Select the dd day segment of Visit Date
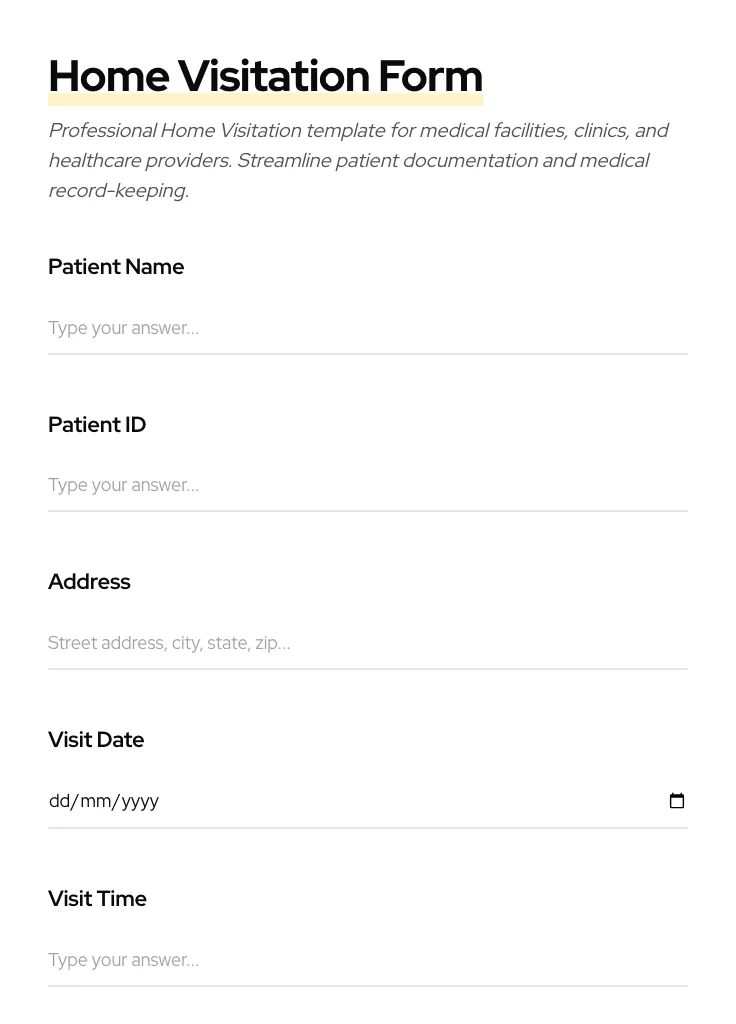Viewport: 736px width, 1024px height. 60,801
